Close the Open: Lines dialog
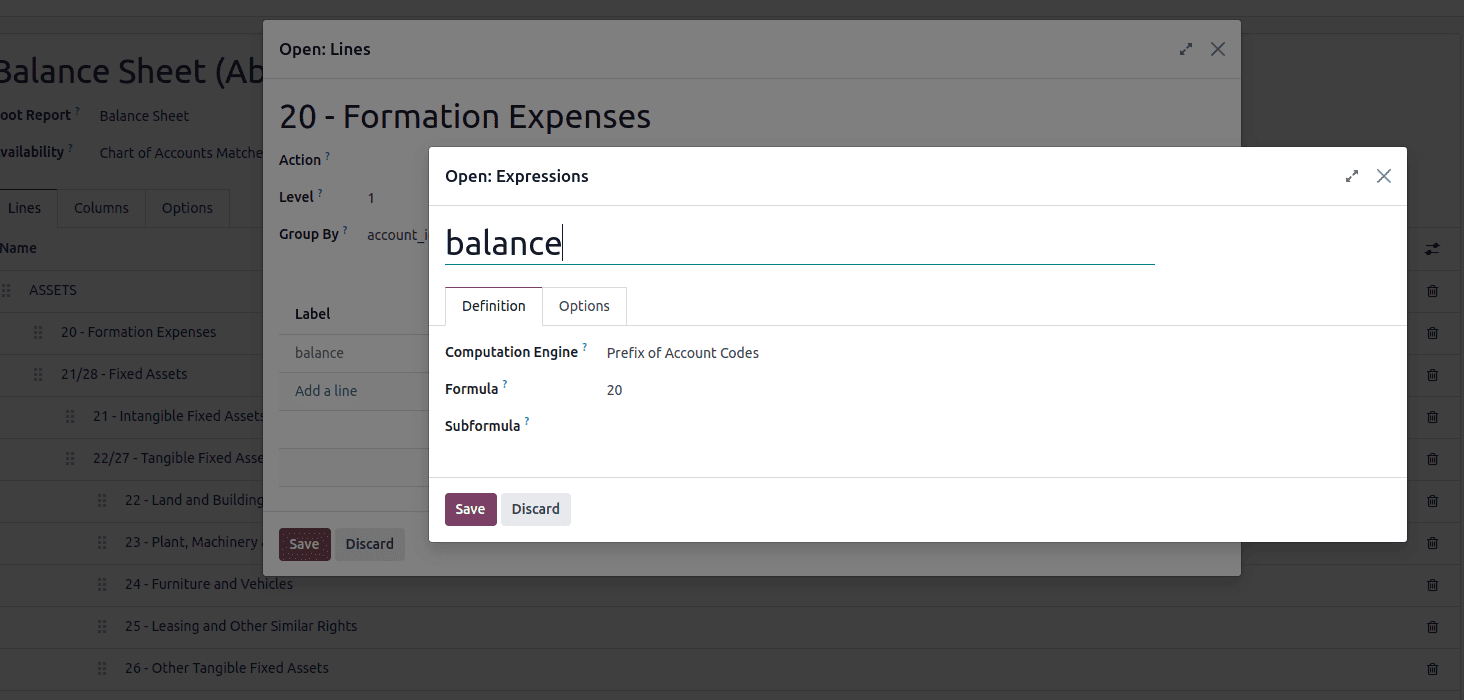The width and height of the screenshot is (1464, 700). [x=1218, y=49]
